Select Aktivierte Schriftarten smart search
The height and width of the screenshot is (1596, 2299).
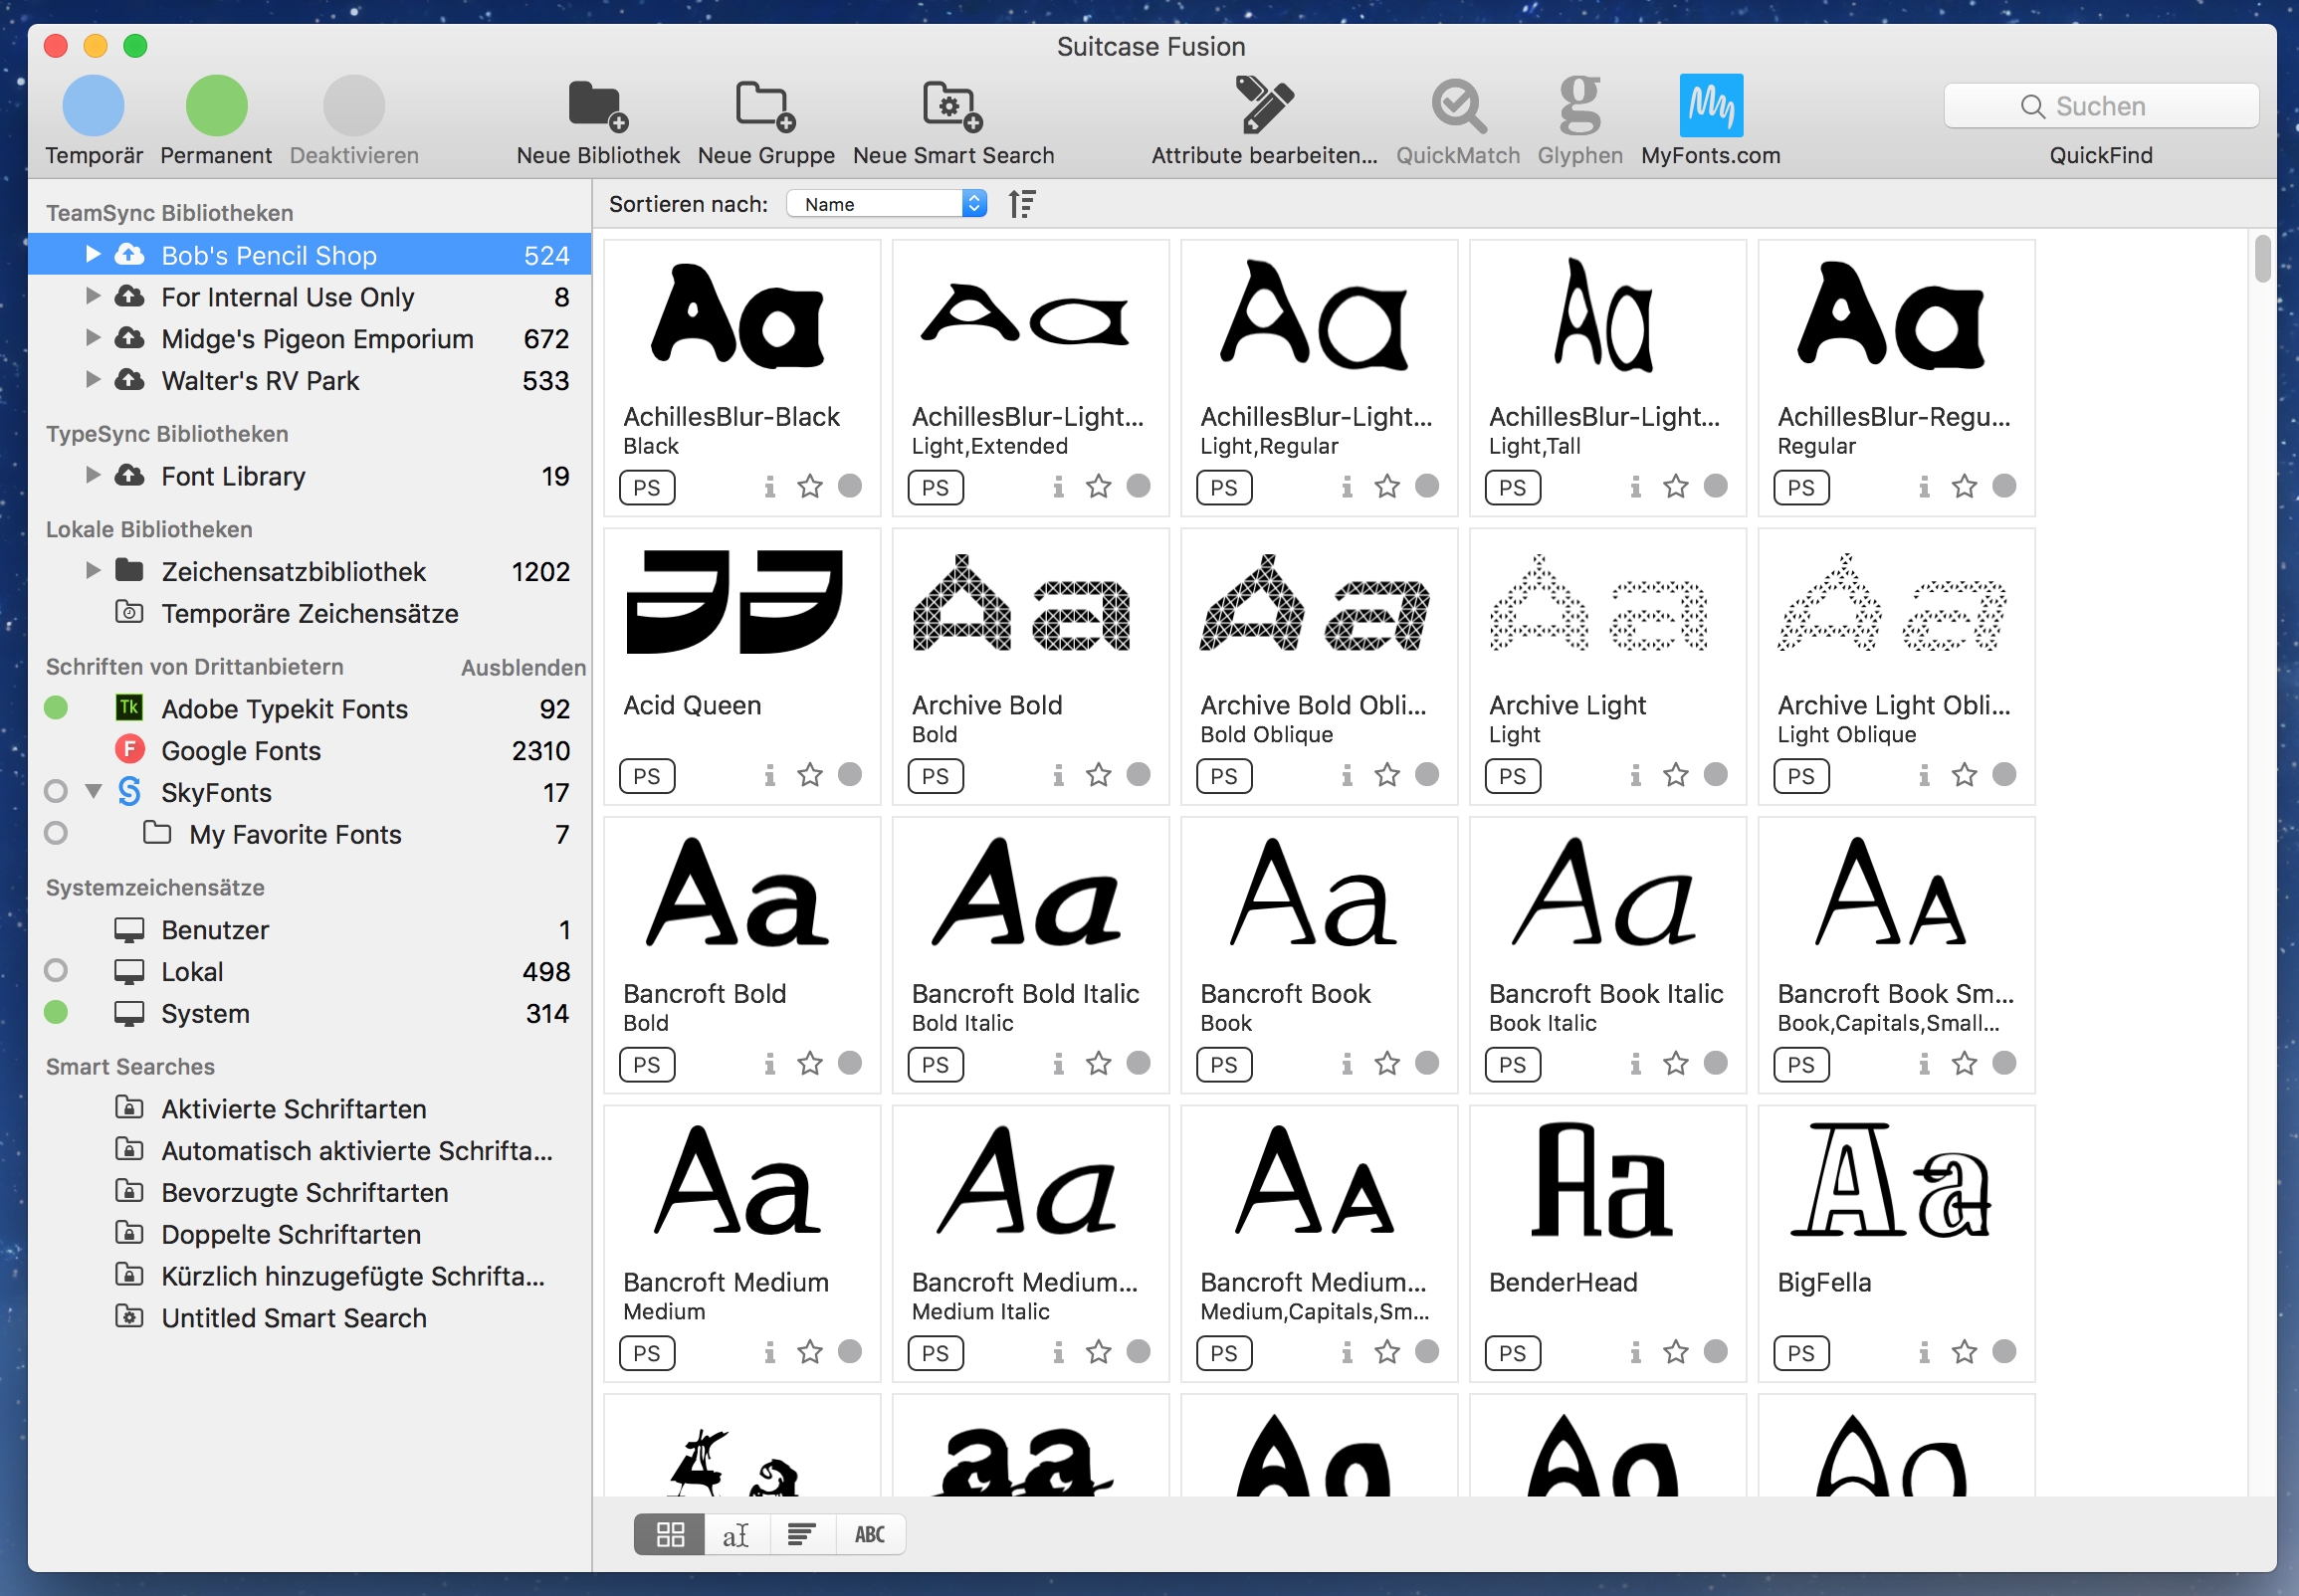[309, 1109]
